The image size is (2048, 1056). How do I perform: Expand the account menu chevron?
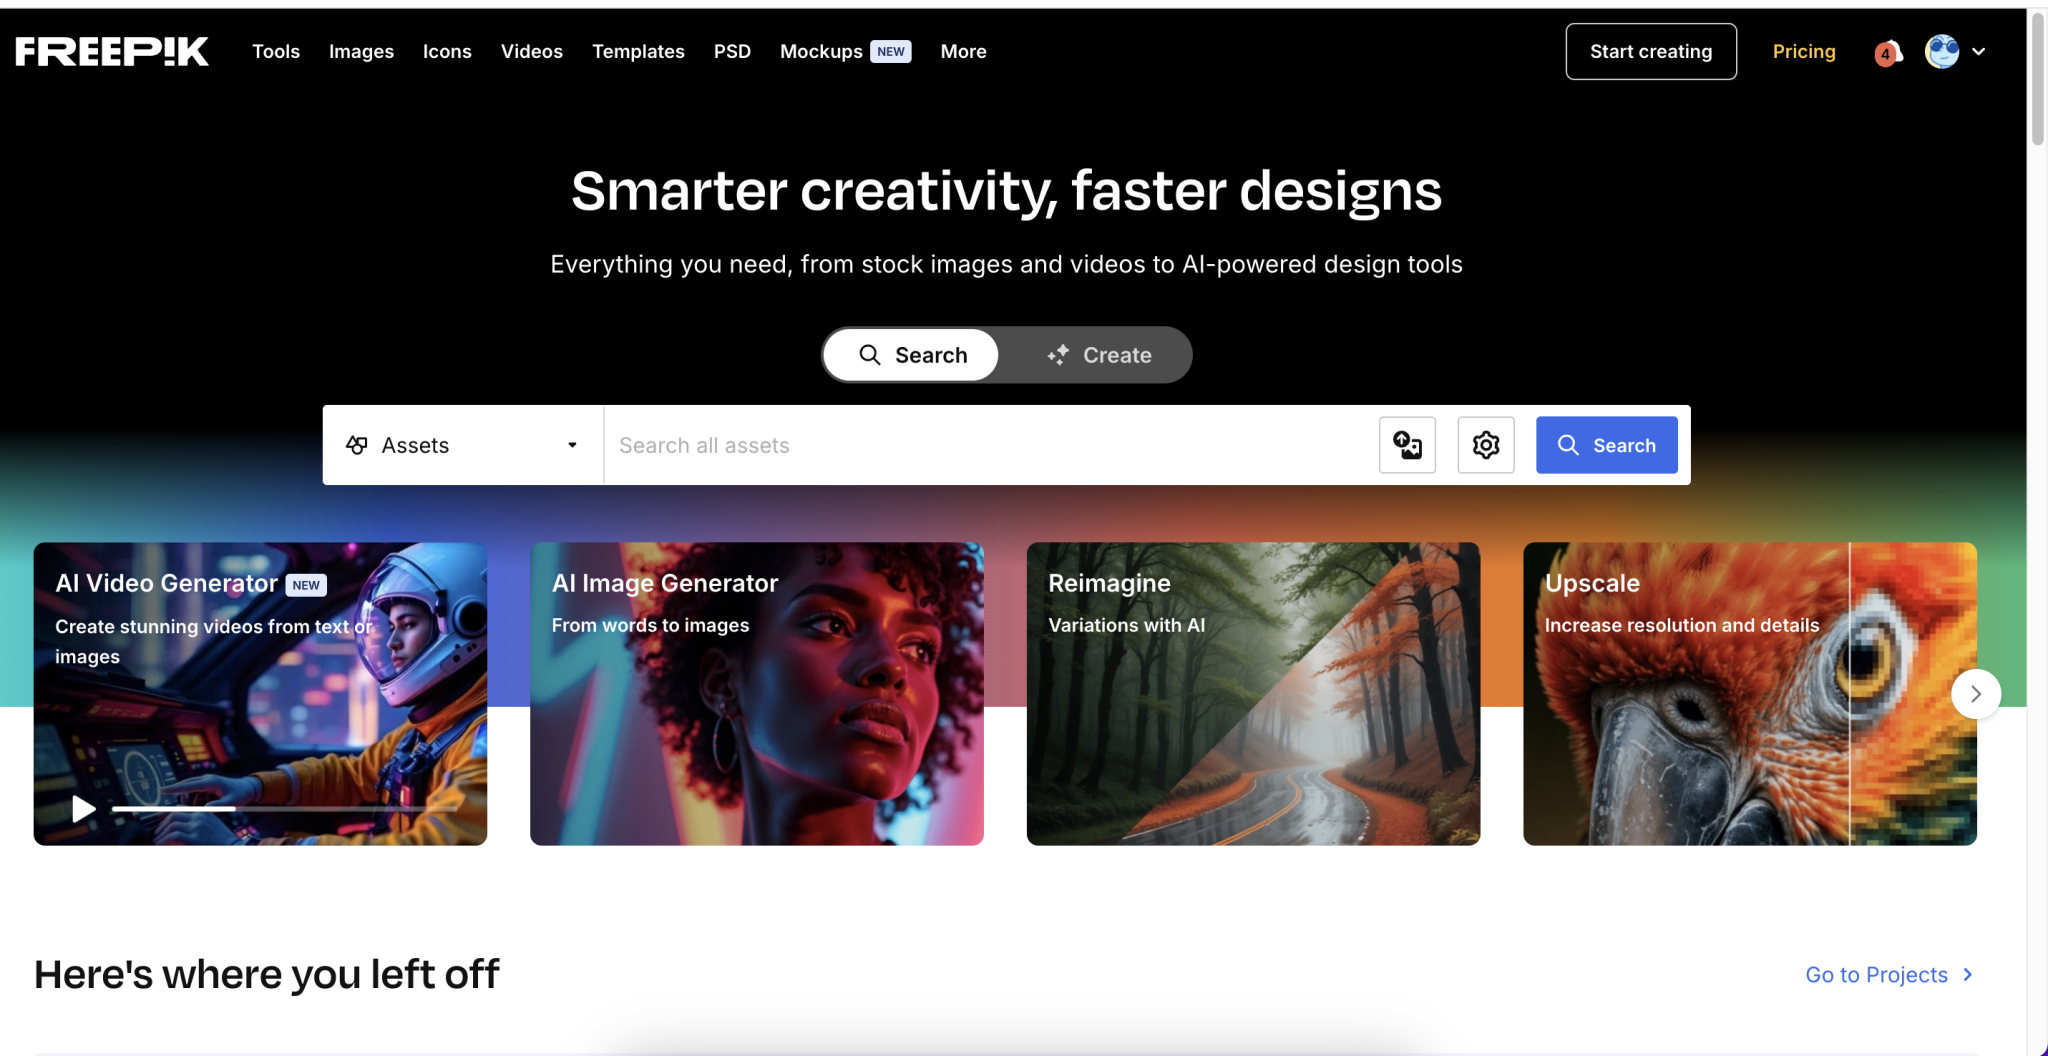[1978, 52]
